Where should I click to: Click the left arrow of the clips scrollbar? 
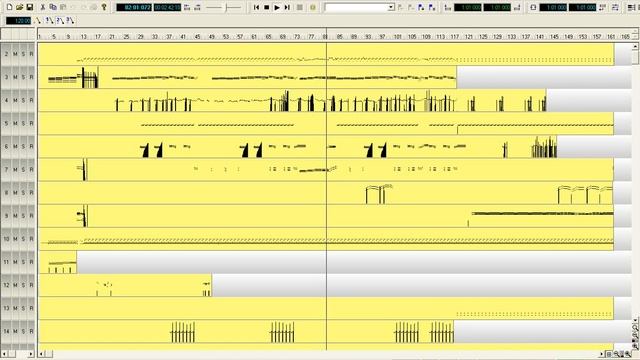pyautogui.click(x=42, y=354)
